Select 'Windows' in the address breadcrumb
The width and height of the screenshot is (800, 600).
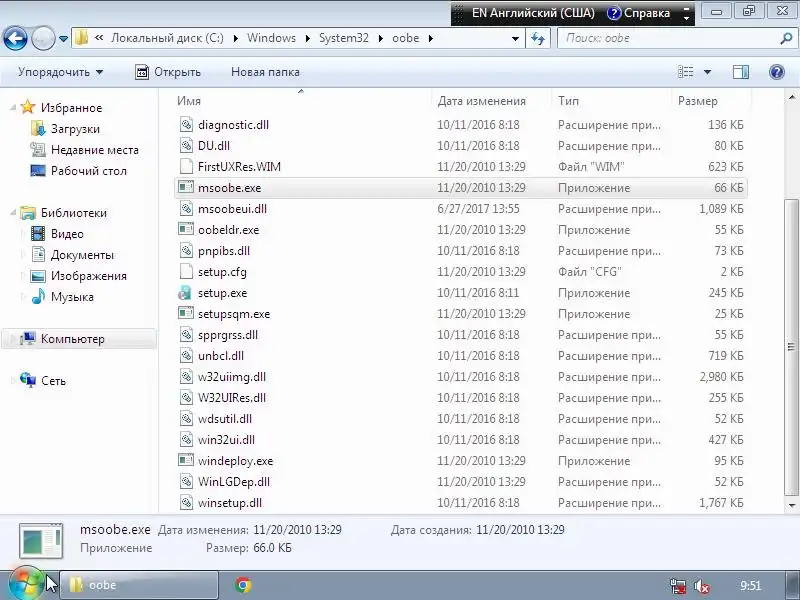[x=271, y=38]
